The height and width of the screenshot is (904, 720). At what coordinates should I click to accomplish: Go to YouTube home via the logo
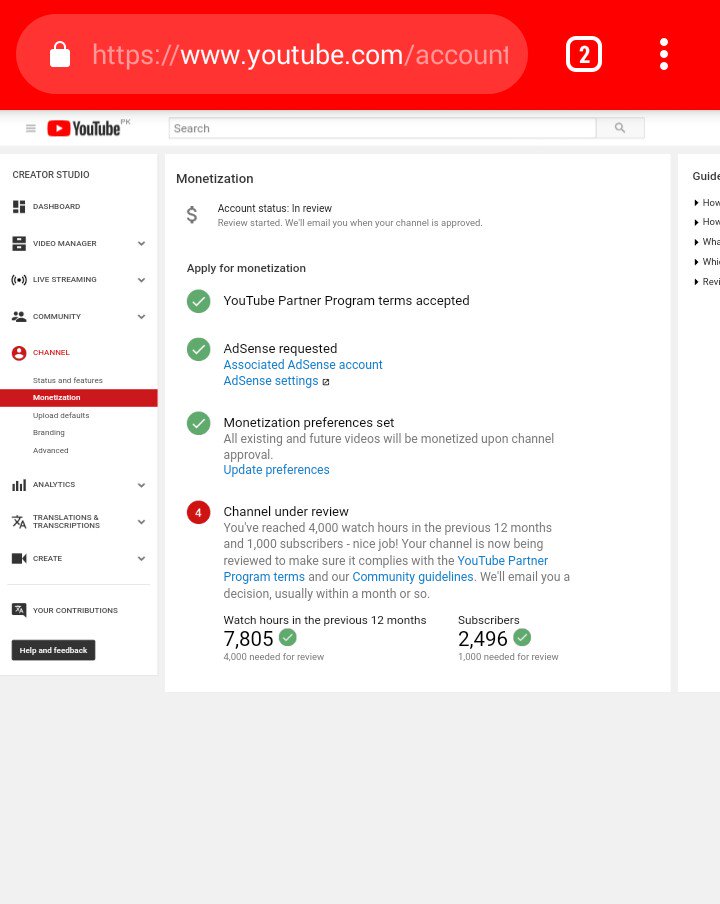click(84, 128)
